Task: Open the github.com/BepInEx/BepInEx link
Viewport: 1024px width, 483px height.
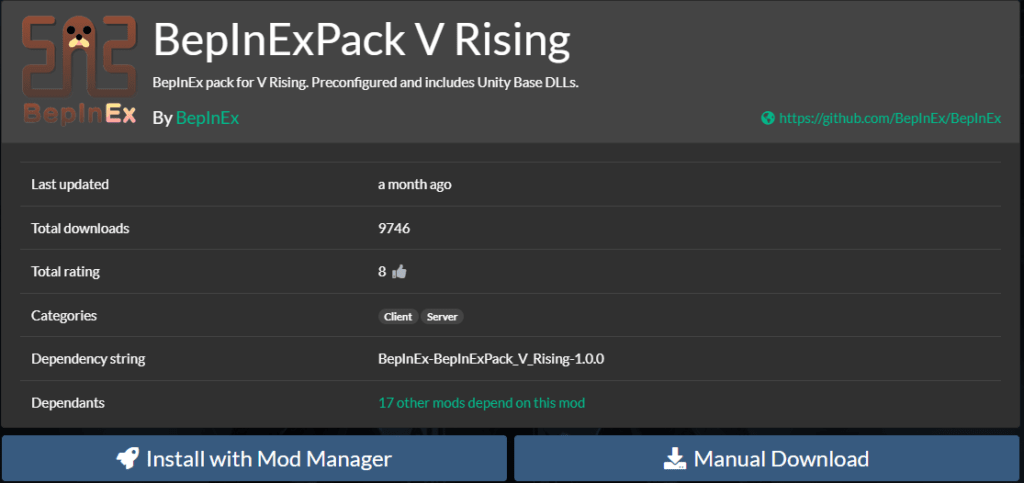Action: click(890, 118)
